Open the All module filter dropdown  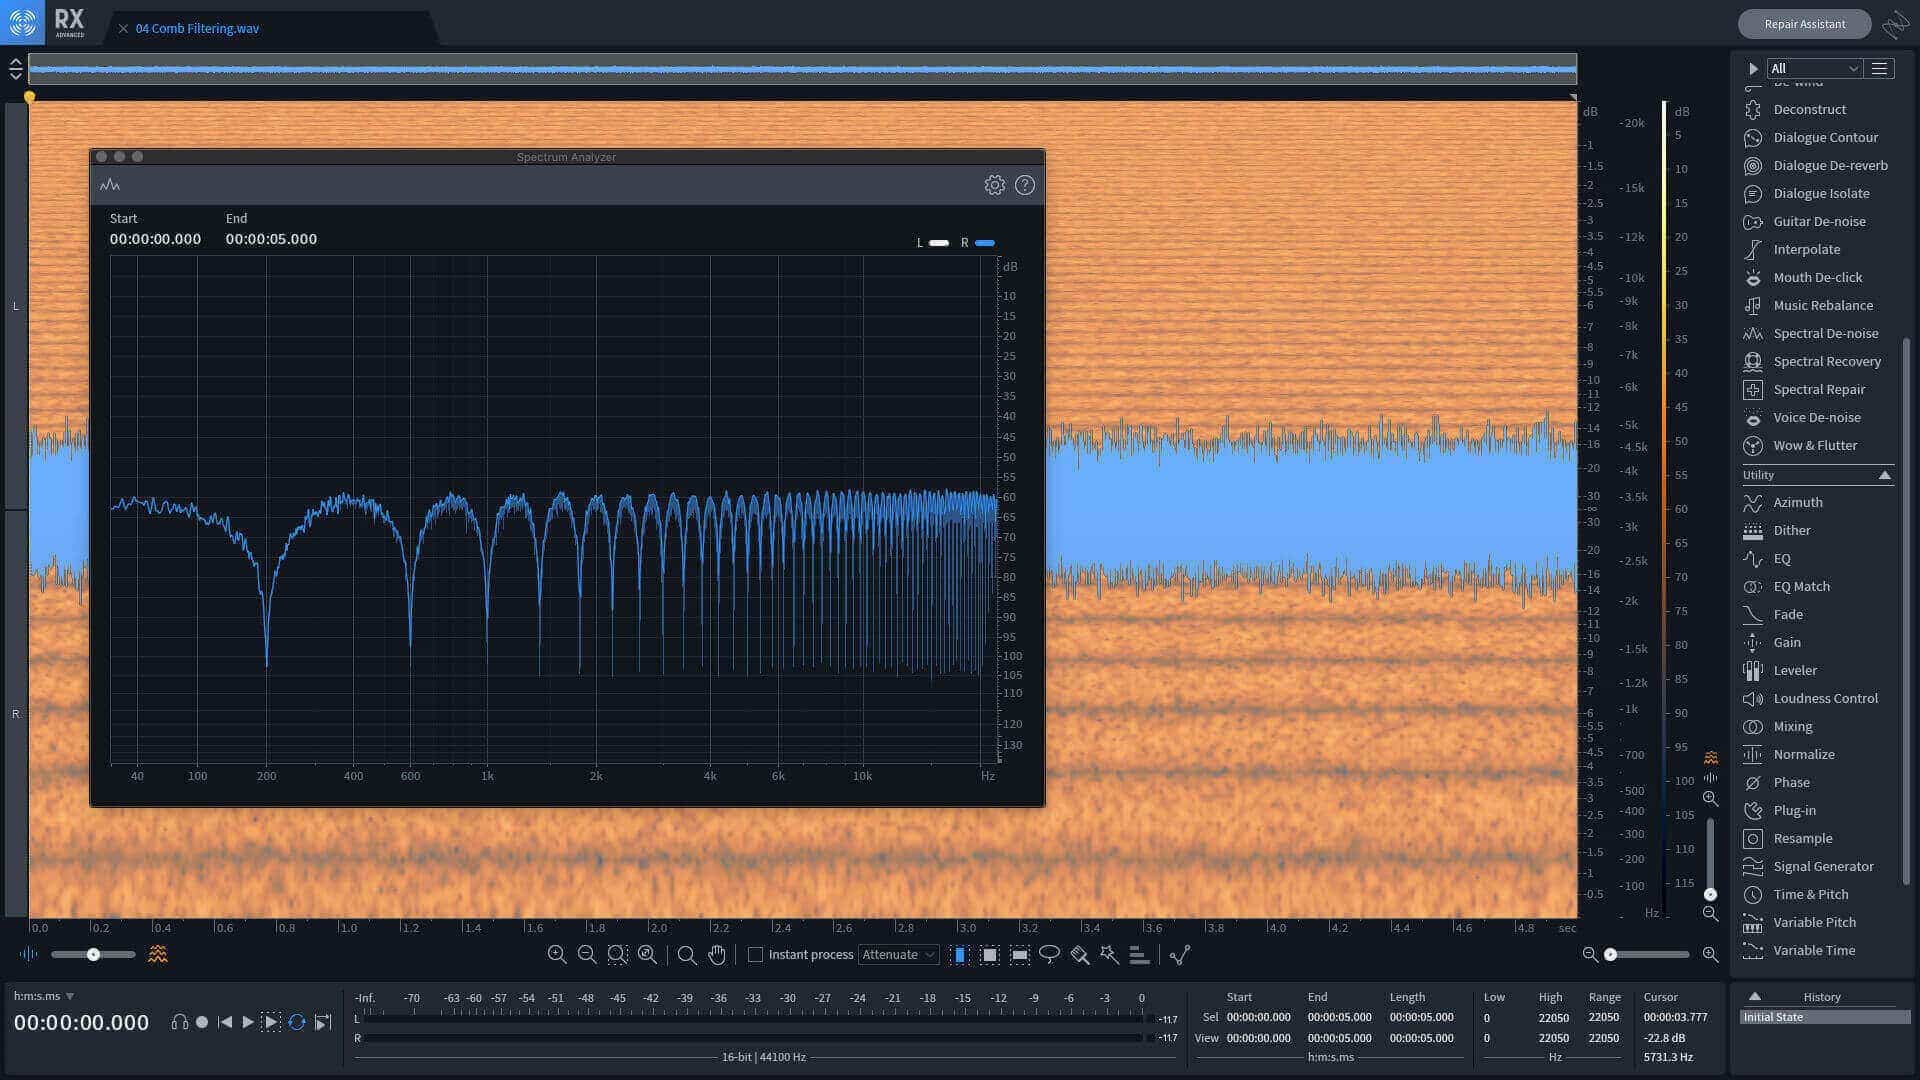pyautogui.click(x=1814, y=68)
